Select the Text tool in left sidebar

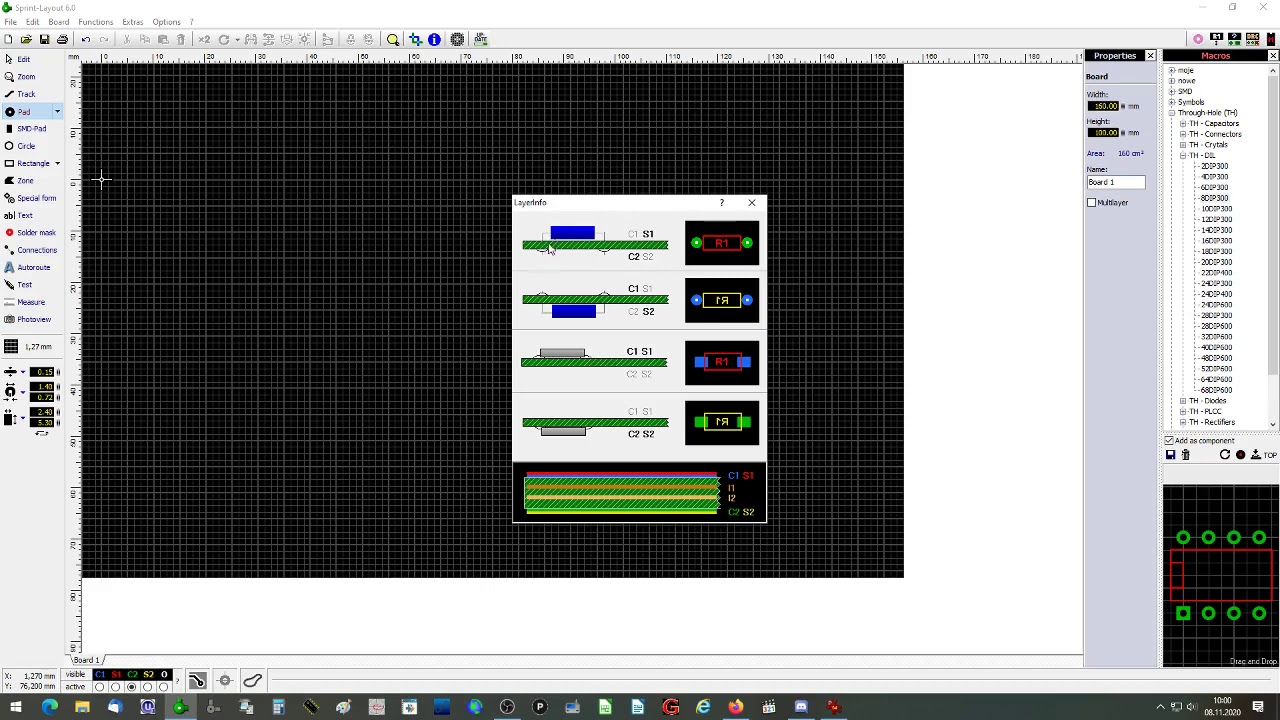(x=20, y=215)
